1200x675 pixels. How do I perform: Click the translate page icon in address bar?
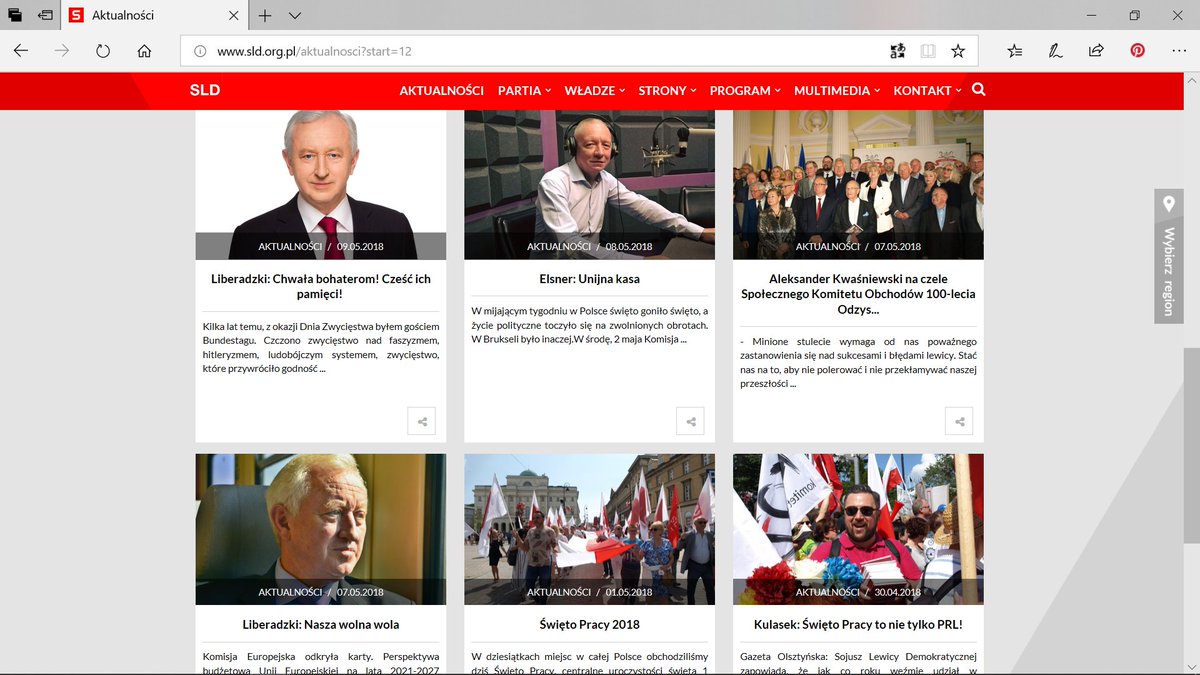coord(897,51)
